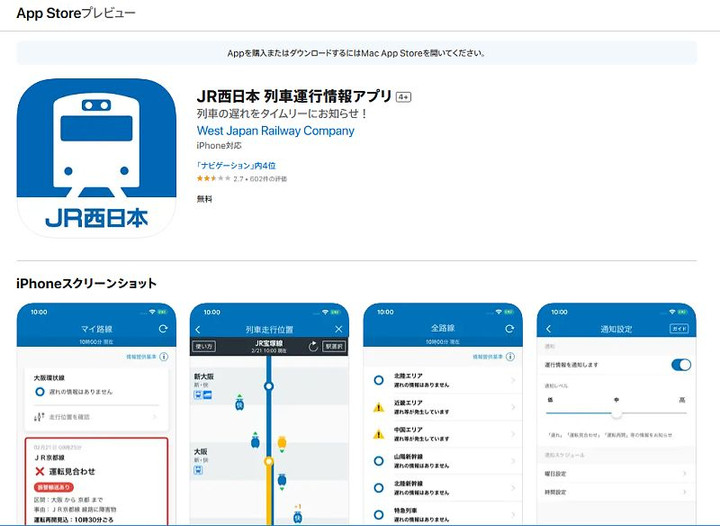Click the reload icon next to 駅選択
The image size is (720, 526).
[x=313, y=346]
